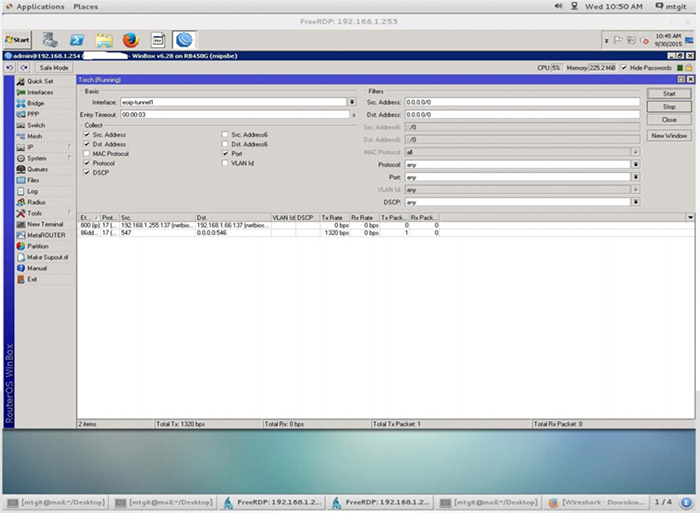The width and height of the screenshot is (700, 513).
Task: Enable VLAN Id collect checkbox
Action: (x=225, y=163)
